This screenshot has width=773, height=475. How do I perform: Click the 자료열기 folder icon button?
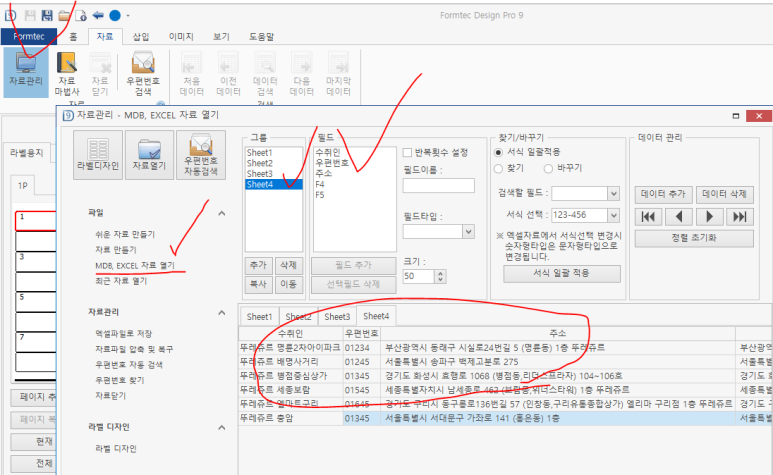[149, 155]
